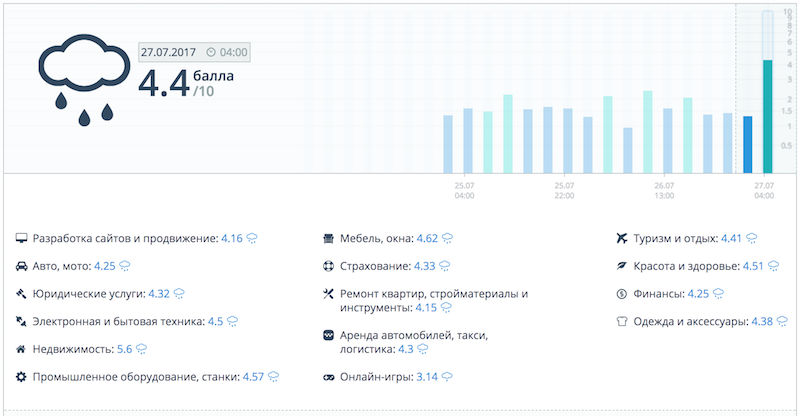The height and width of the screenshot is (416, 800).
Task: Click the car icon beside Авто, мото
Action: tap(22, 267)
